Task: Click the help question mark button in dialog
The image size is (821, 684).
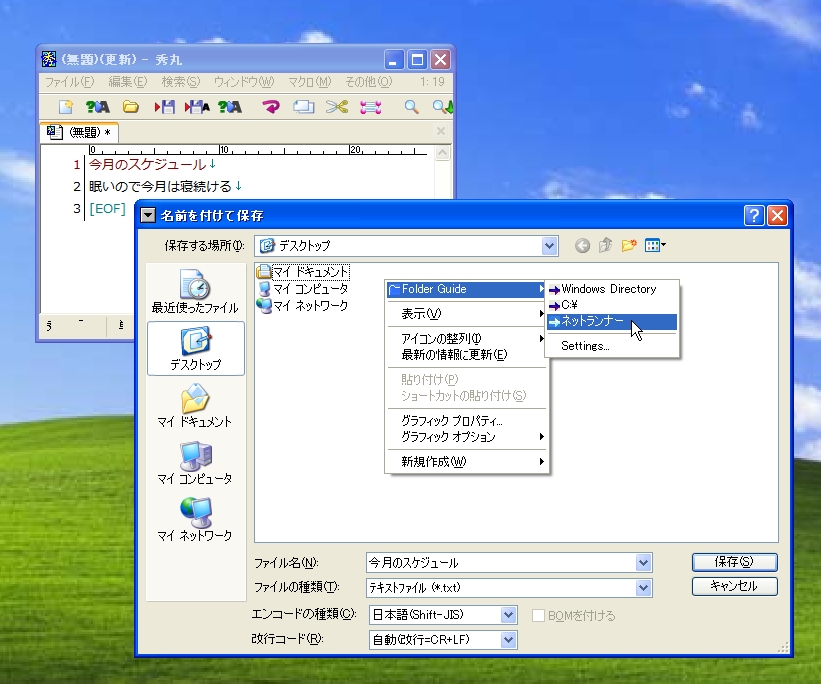Action: click(754, 215)
